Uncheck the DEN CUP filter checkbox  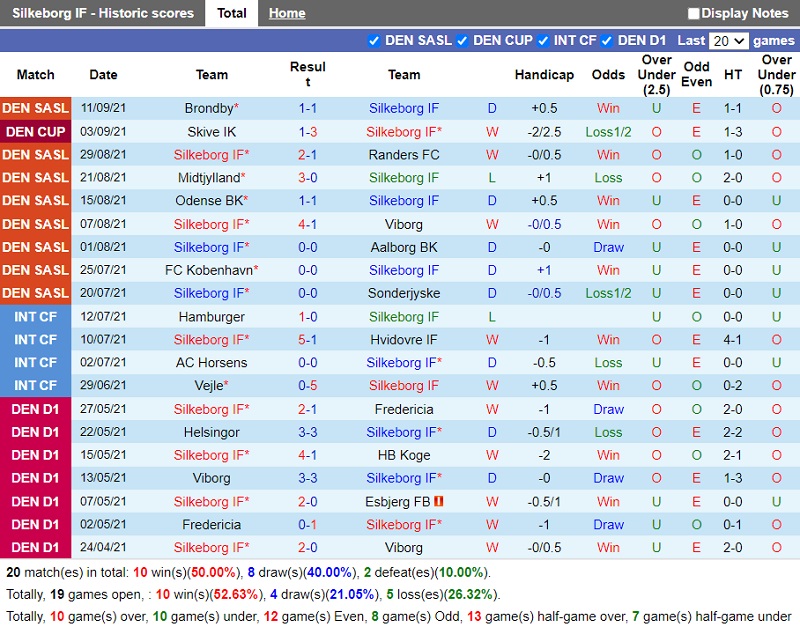(x=462, y=41)
